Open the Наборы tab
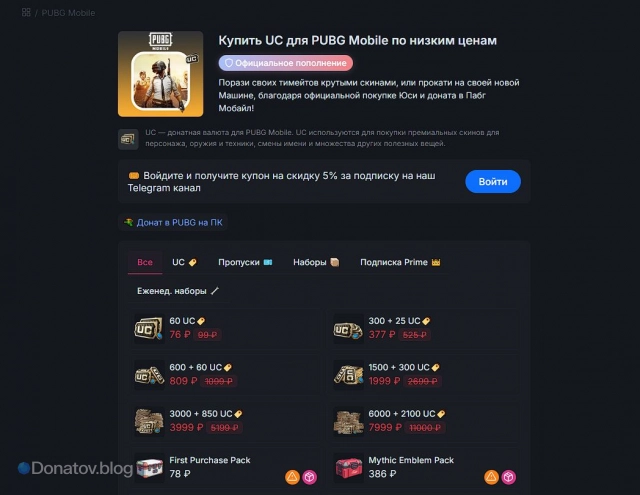The image size is (640, 495). tap(316, 262)
